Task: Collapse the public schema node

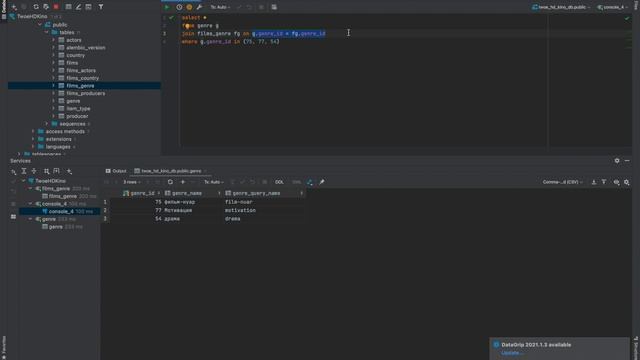Action: (40, 24)
